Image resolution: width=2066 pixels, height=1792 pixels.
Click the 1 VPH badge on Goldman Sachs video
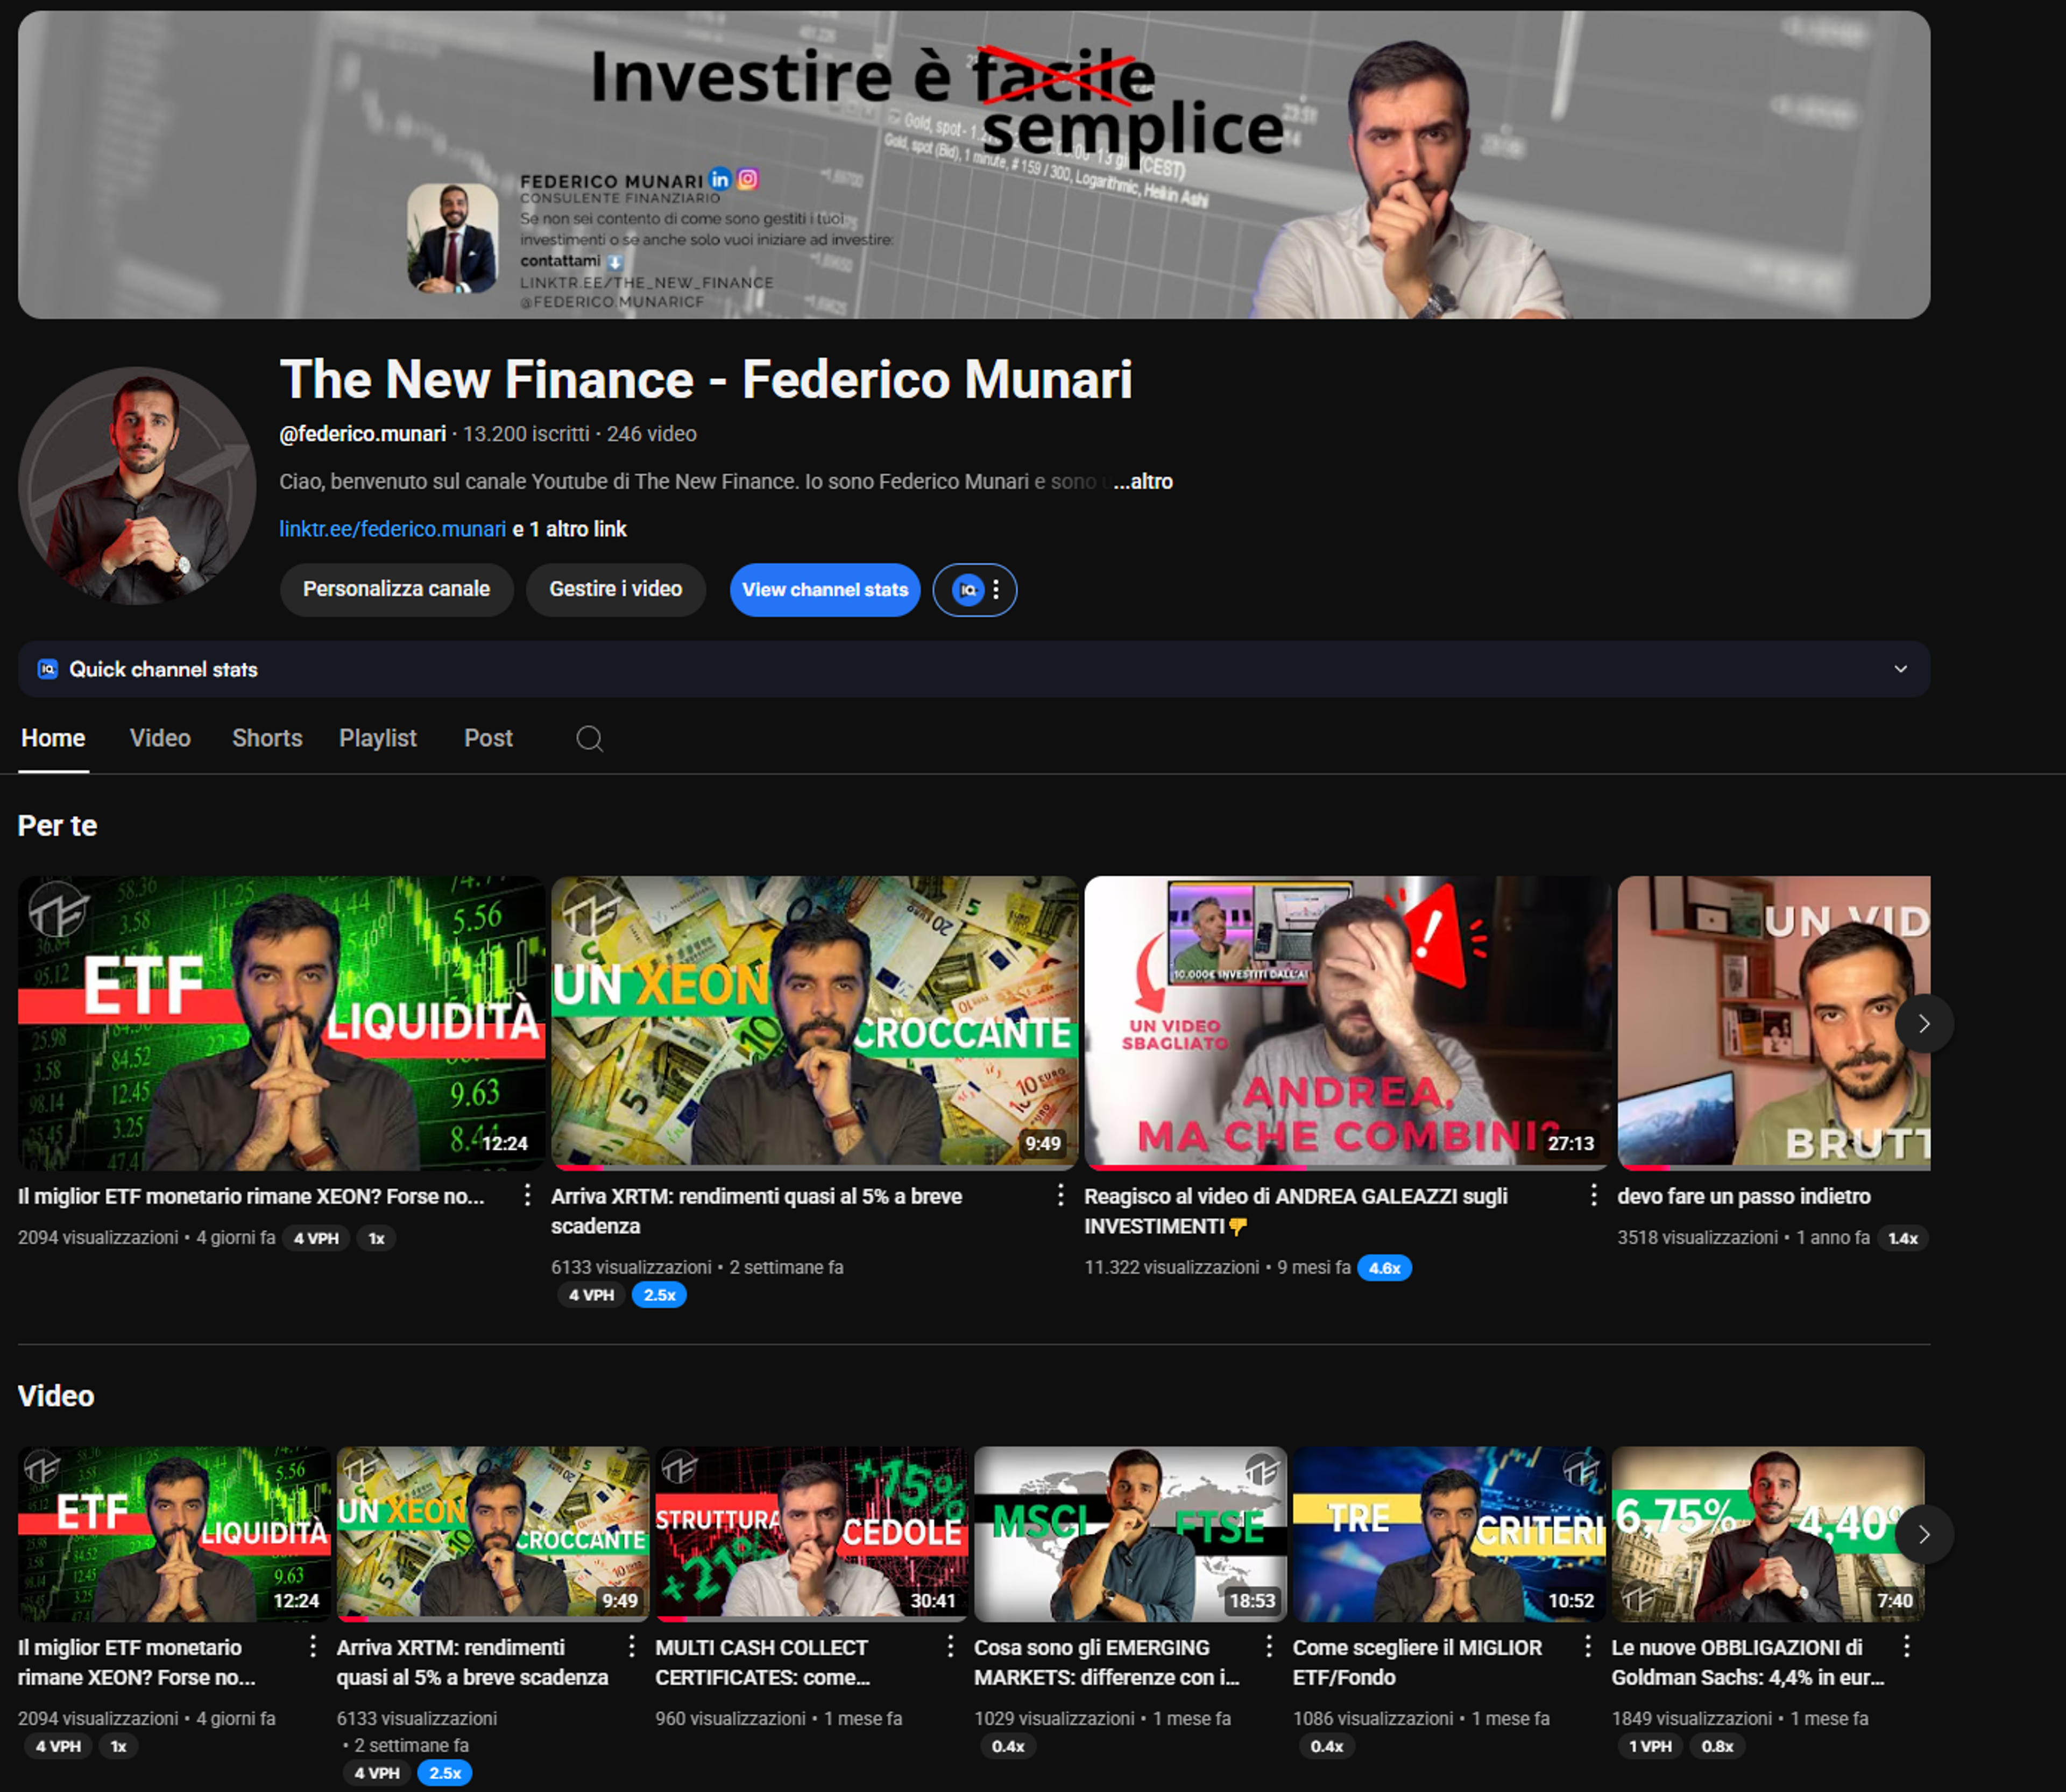tap(1650, 1746)
